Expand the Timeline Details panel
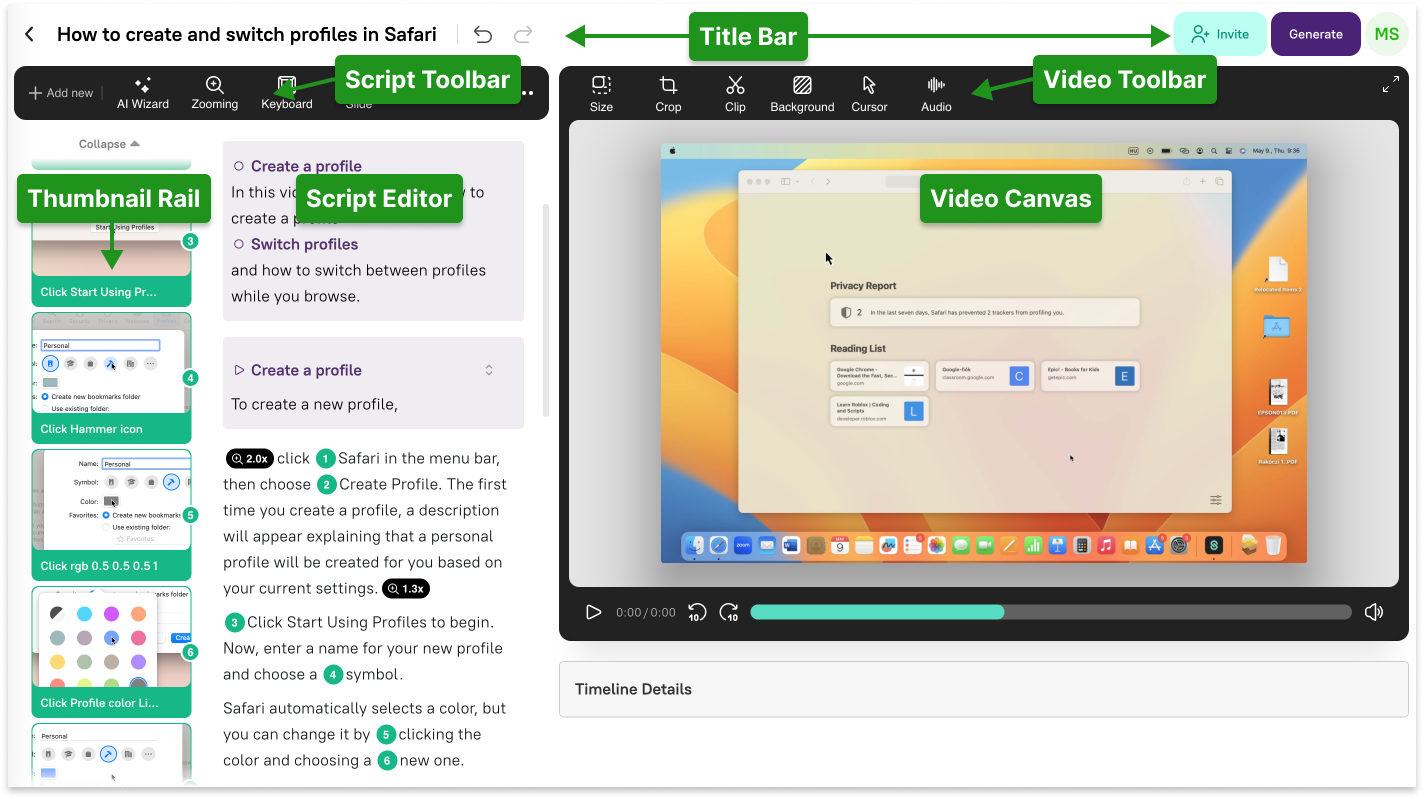 pyautogui.click(x=983, y=689)
